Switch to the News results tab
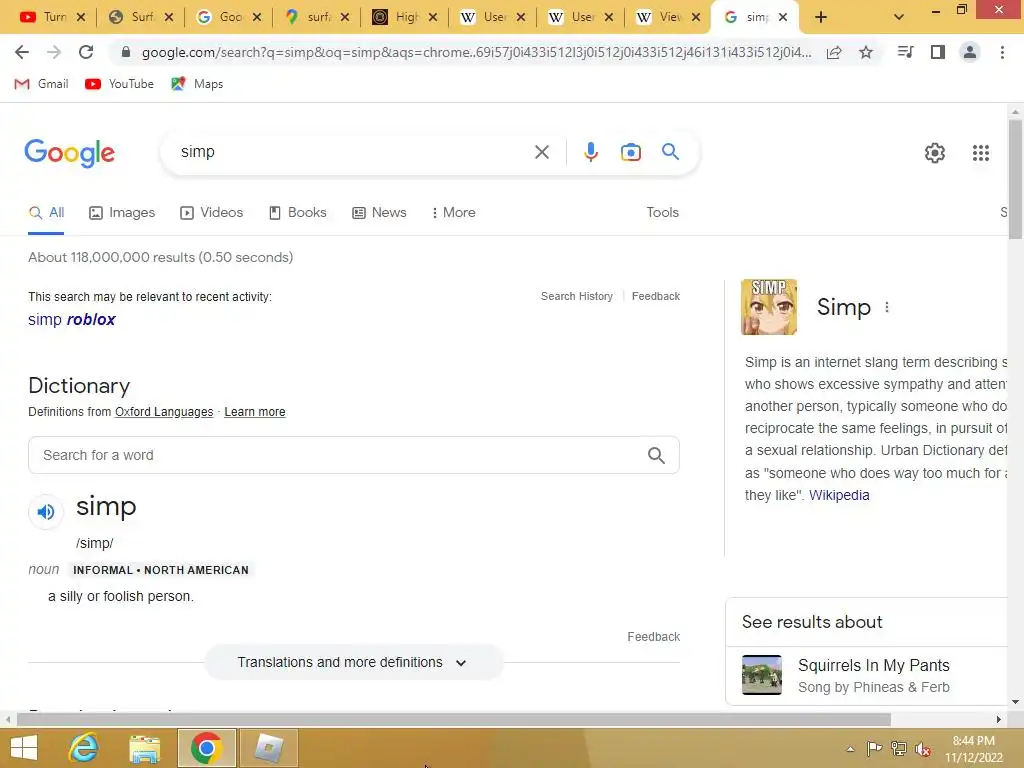 click(379, 213)
